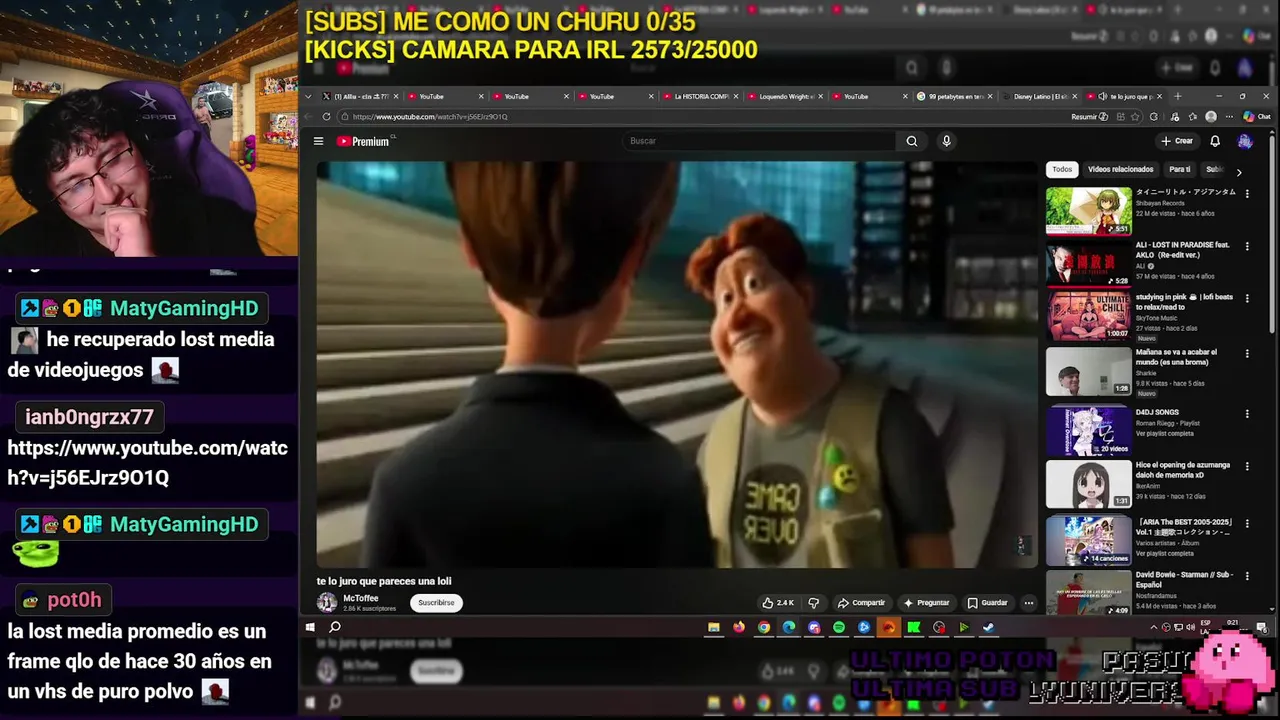Open Spotify from the taskbar
The height and width of the screenshot is (720, 1280).
coord(839,627)
